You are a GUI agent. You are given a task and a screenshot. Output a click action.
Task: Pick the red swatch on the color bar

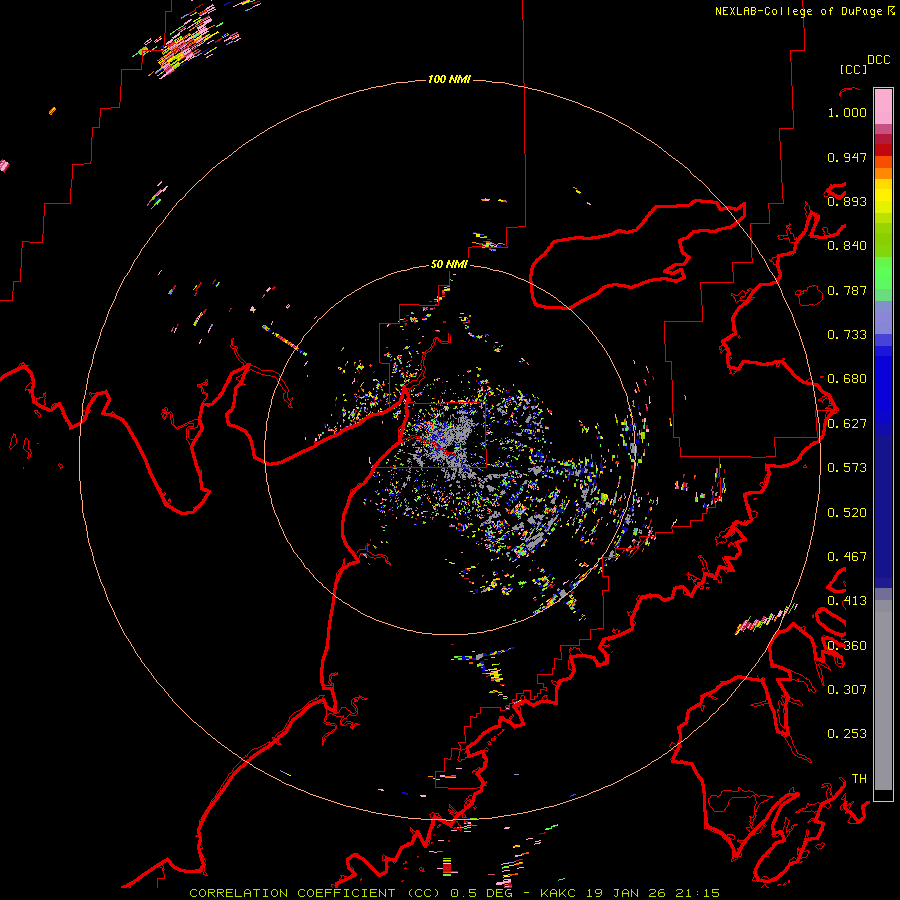tap(883, 150)
